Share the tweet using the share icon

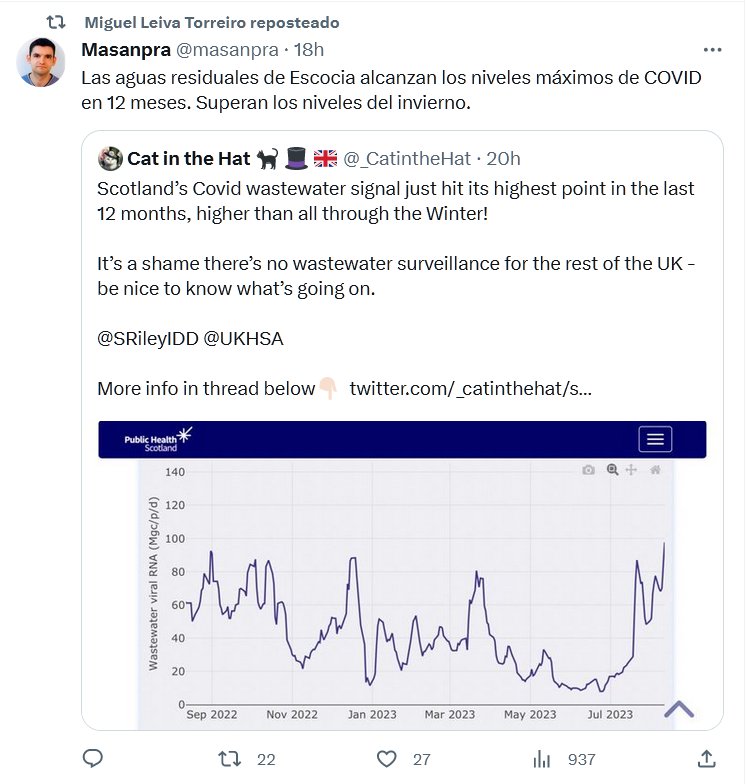(x=706, y=758)
